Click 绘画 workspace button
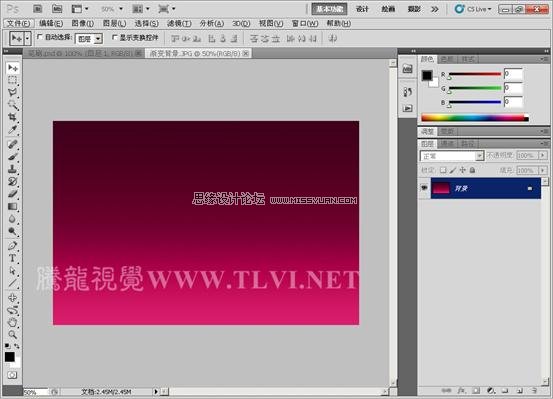Image resolution: width=553 pixels, height=399 pixels. [388, 9]
